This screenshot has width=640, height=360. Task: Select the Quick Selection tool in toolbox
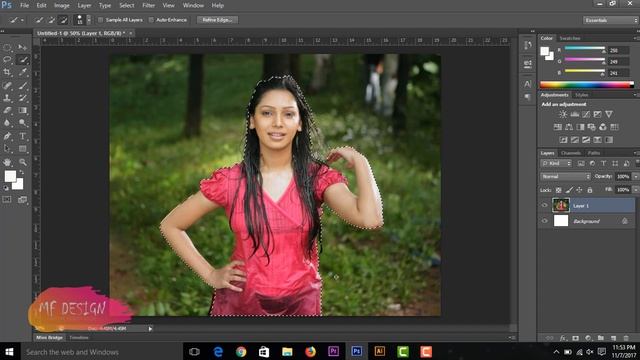coord(23,60)
